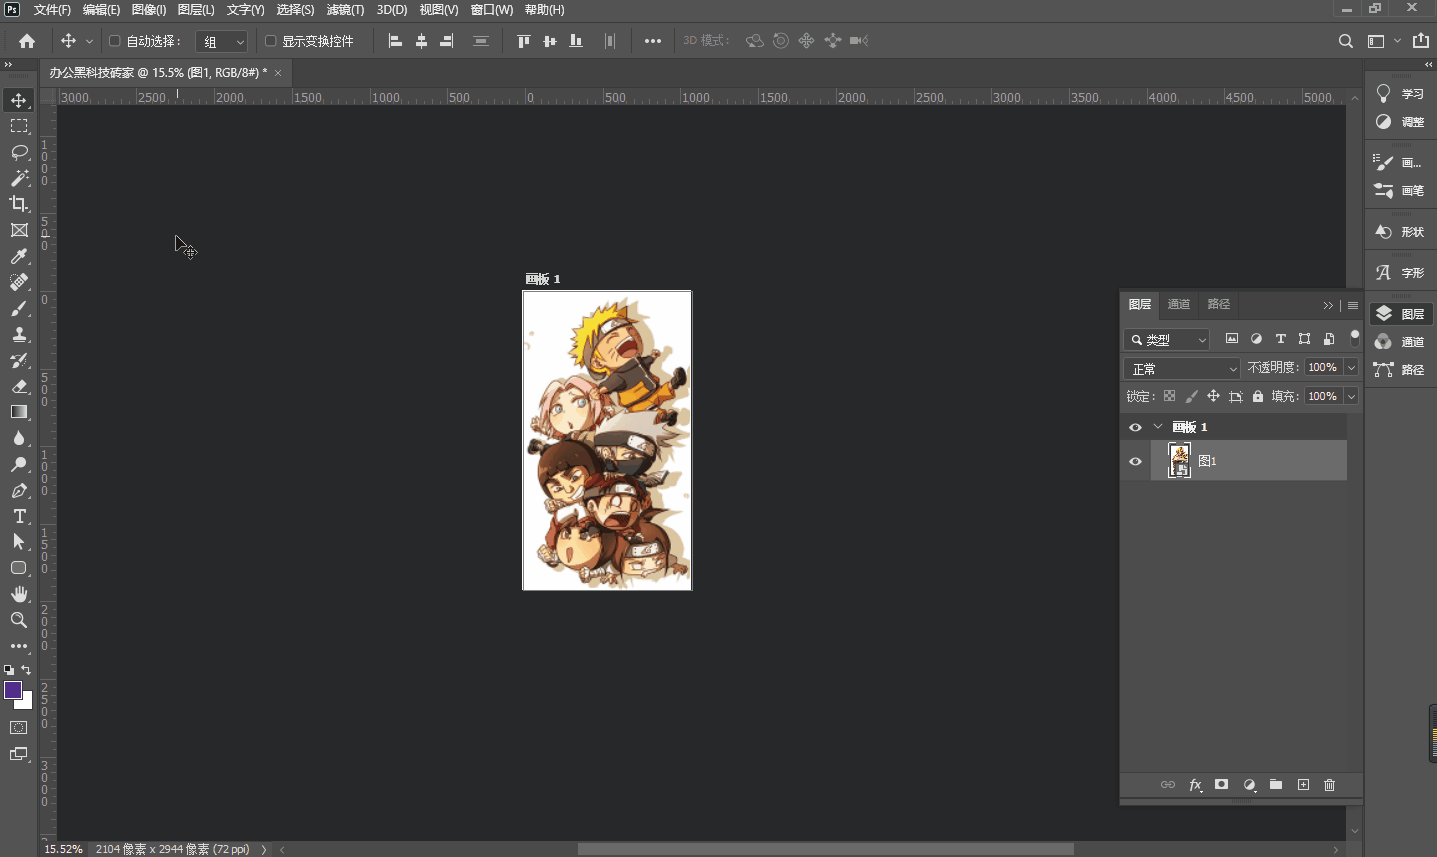Open the 画笔 panel
The height and width of the screenshot is (857, 1437).
(1400, 190)
